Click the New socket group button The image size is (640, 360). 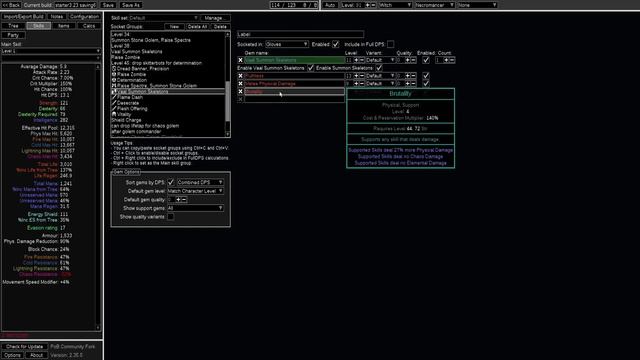point(174,27)
